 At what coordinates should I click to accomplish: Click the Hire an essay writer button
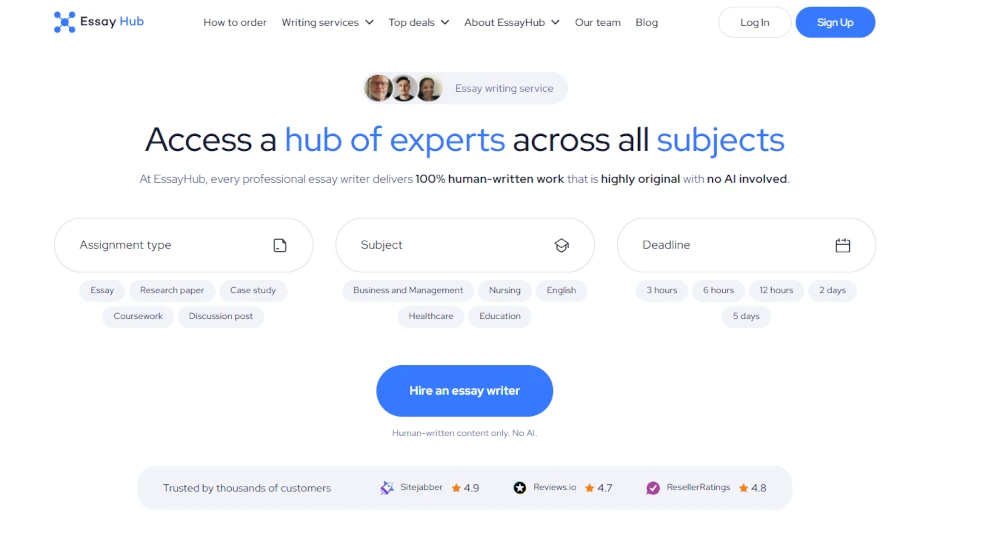pyautogui.click(x=464, y=391)
